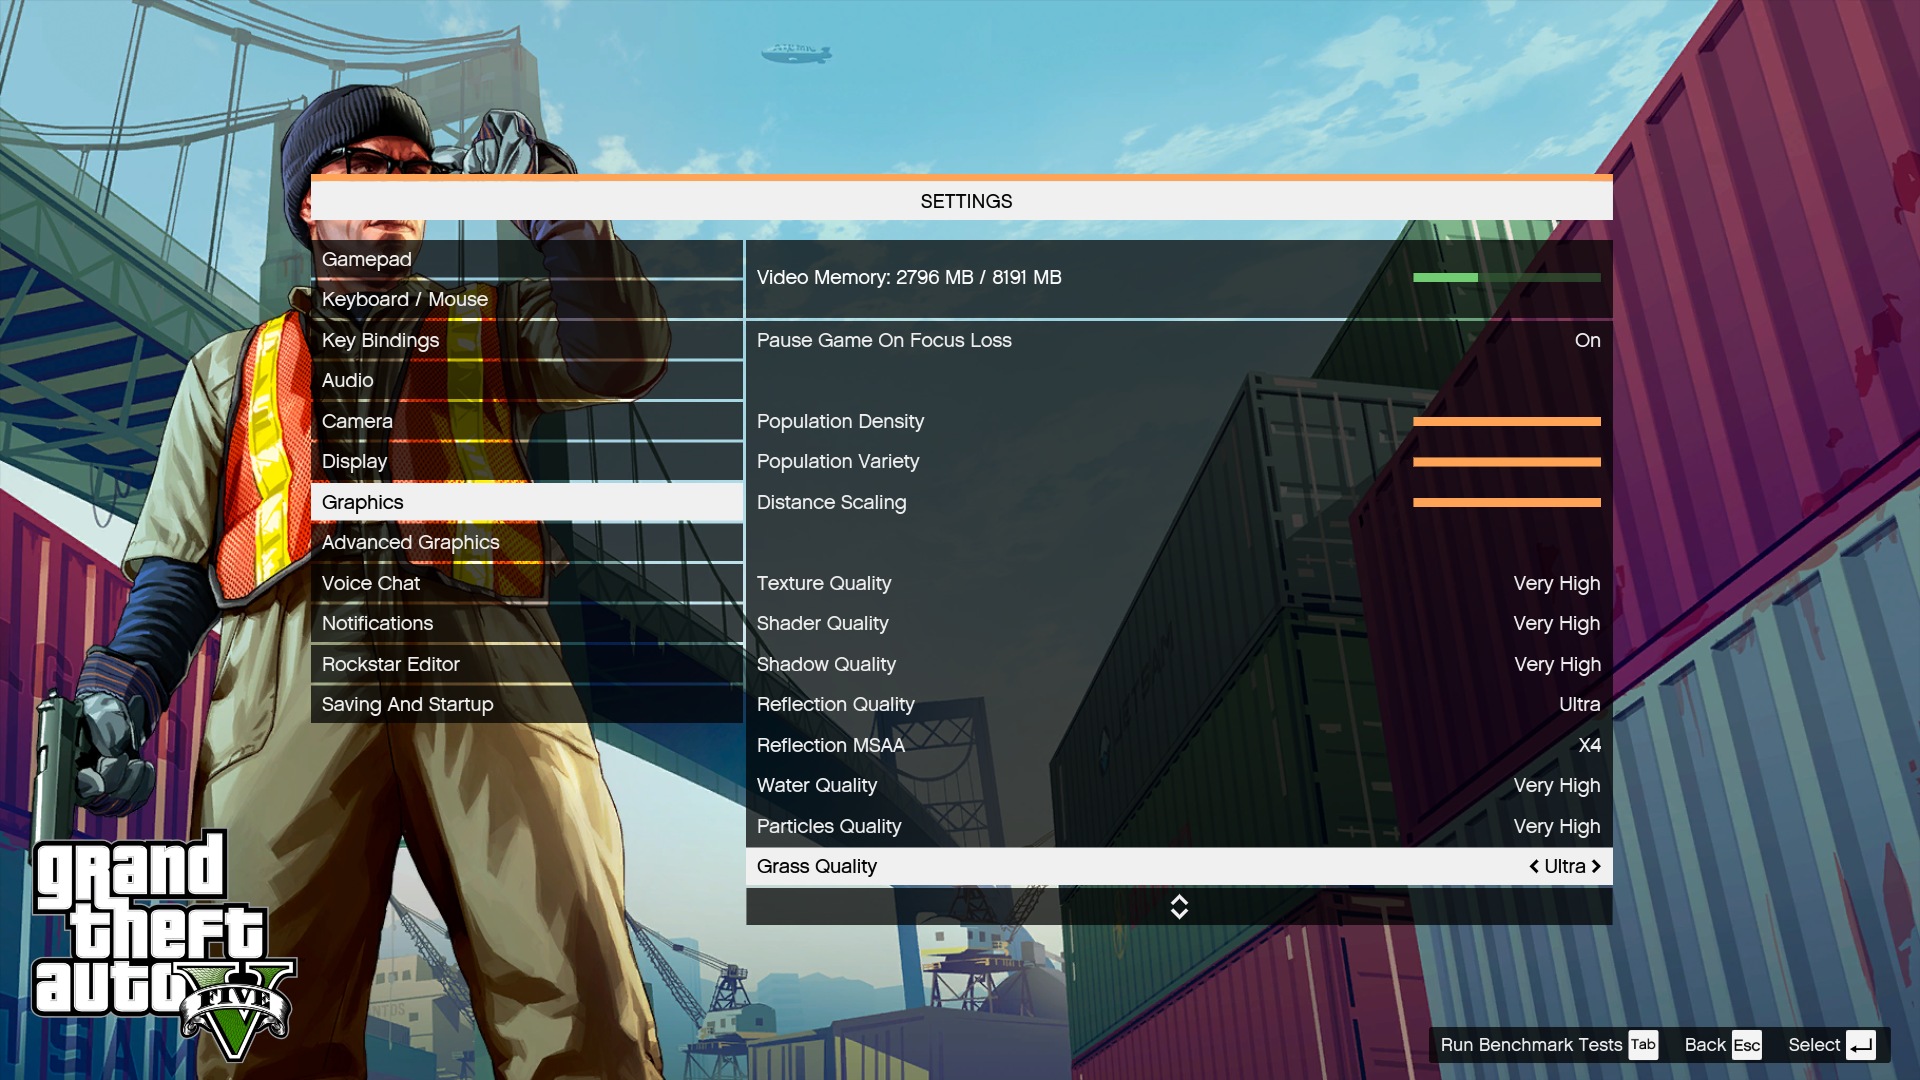Click the Rockstar Editor settings entry

[x=390, y=663]
